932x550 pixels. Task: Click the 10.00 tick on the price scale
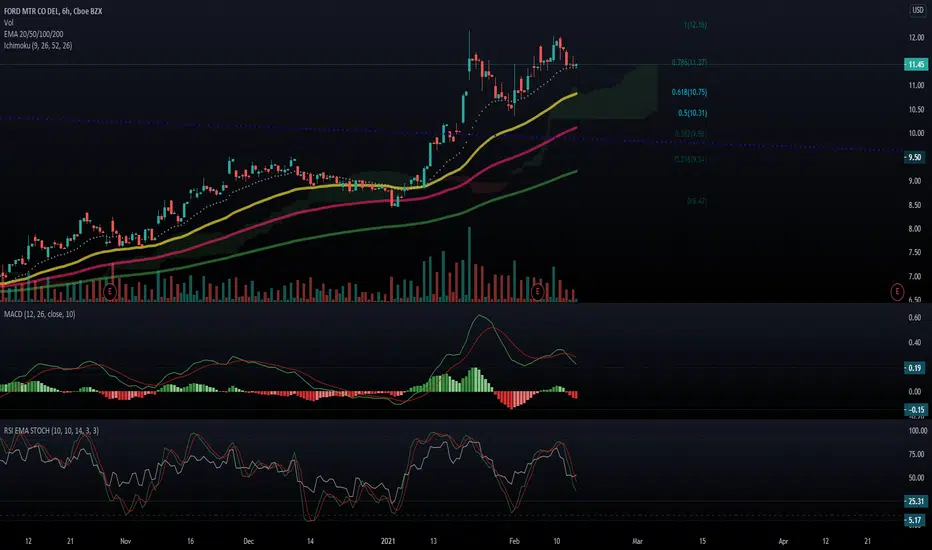coord(916,133)
